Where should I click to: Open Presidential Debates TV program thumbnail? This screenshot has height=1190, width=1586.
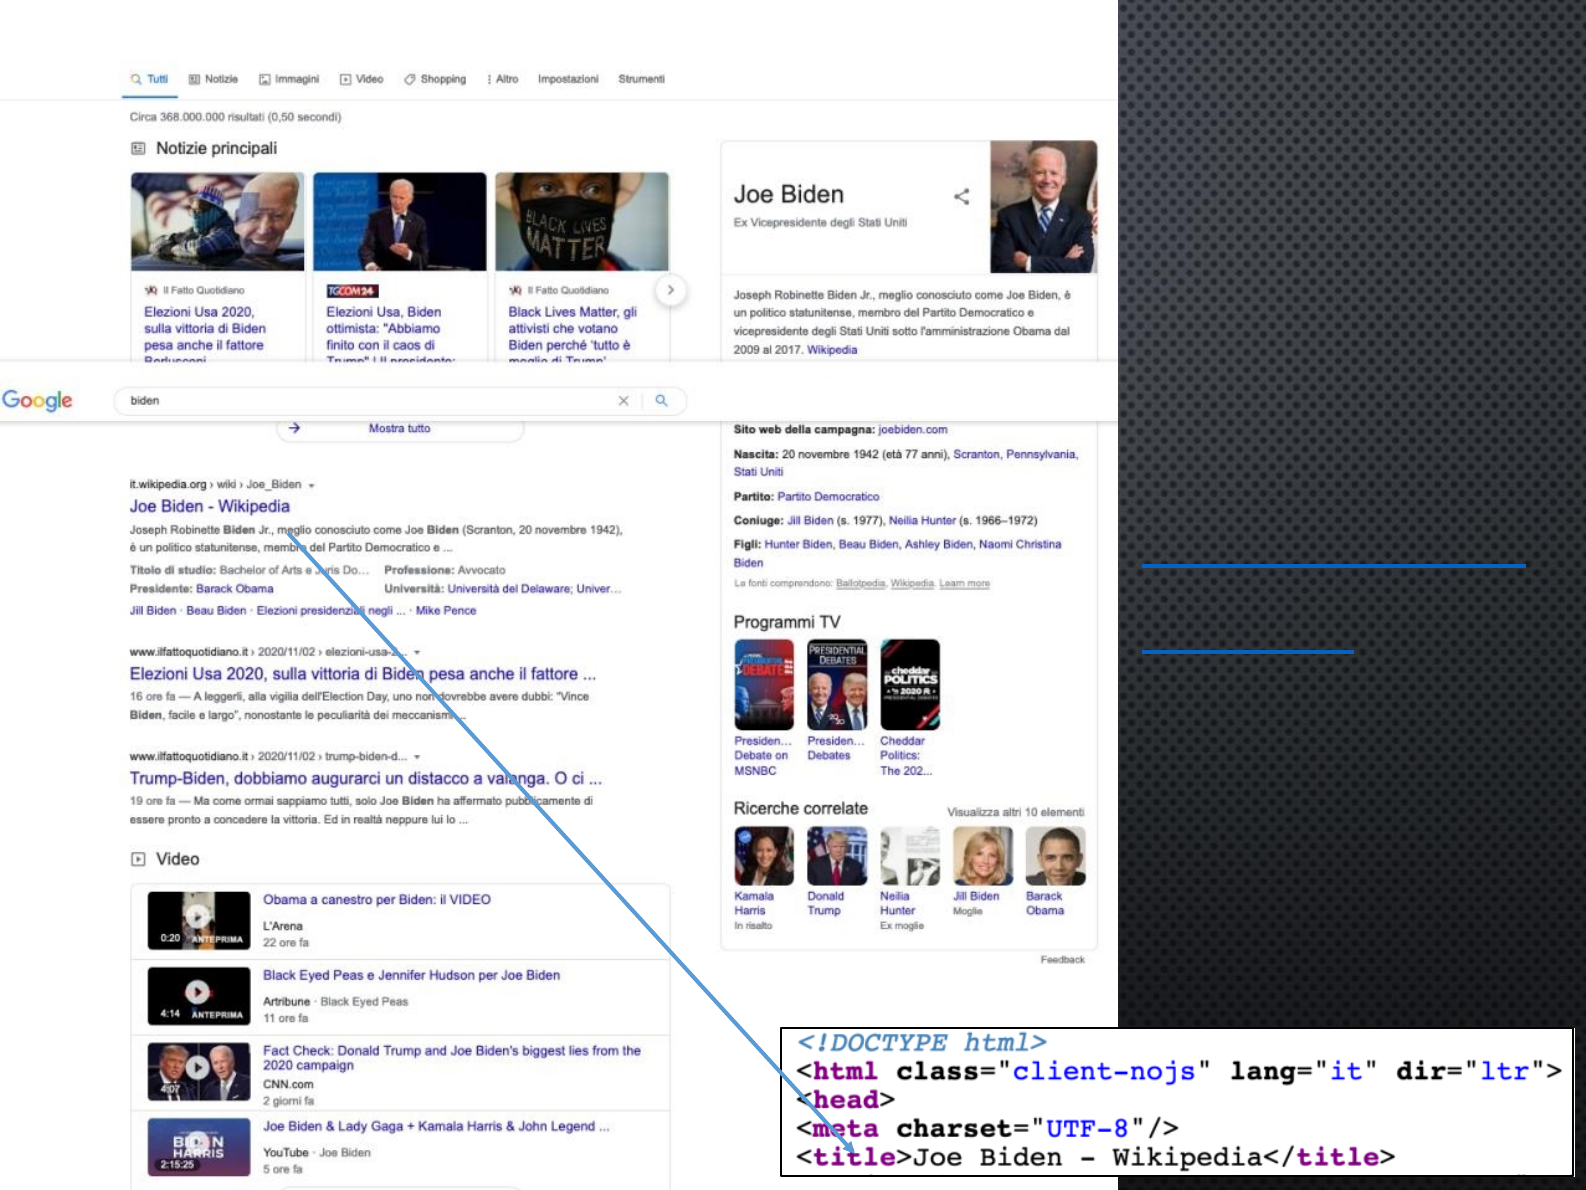[837, 685]
